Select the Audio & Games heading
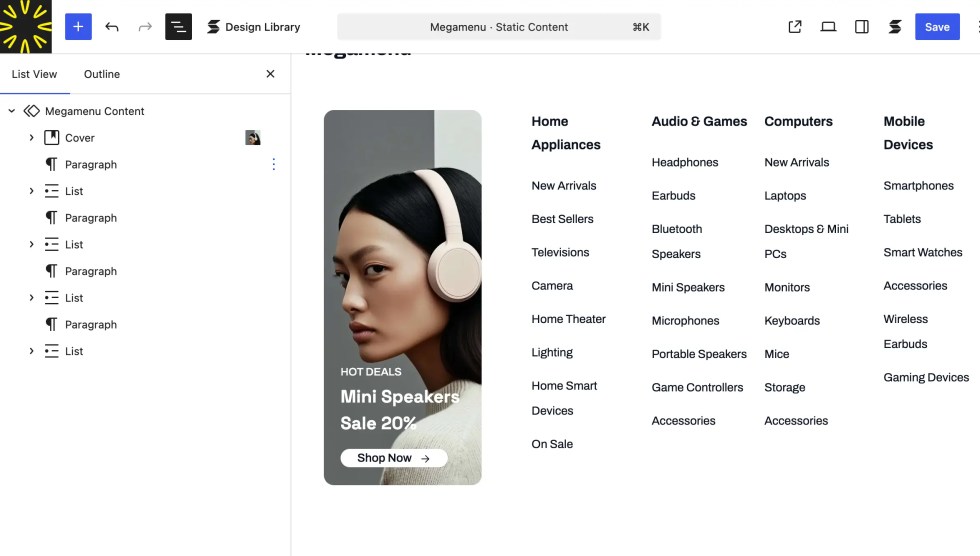The image size is (980, 556). 699,121
